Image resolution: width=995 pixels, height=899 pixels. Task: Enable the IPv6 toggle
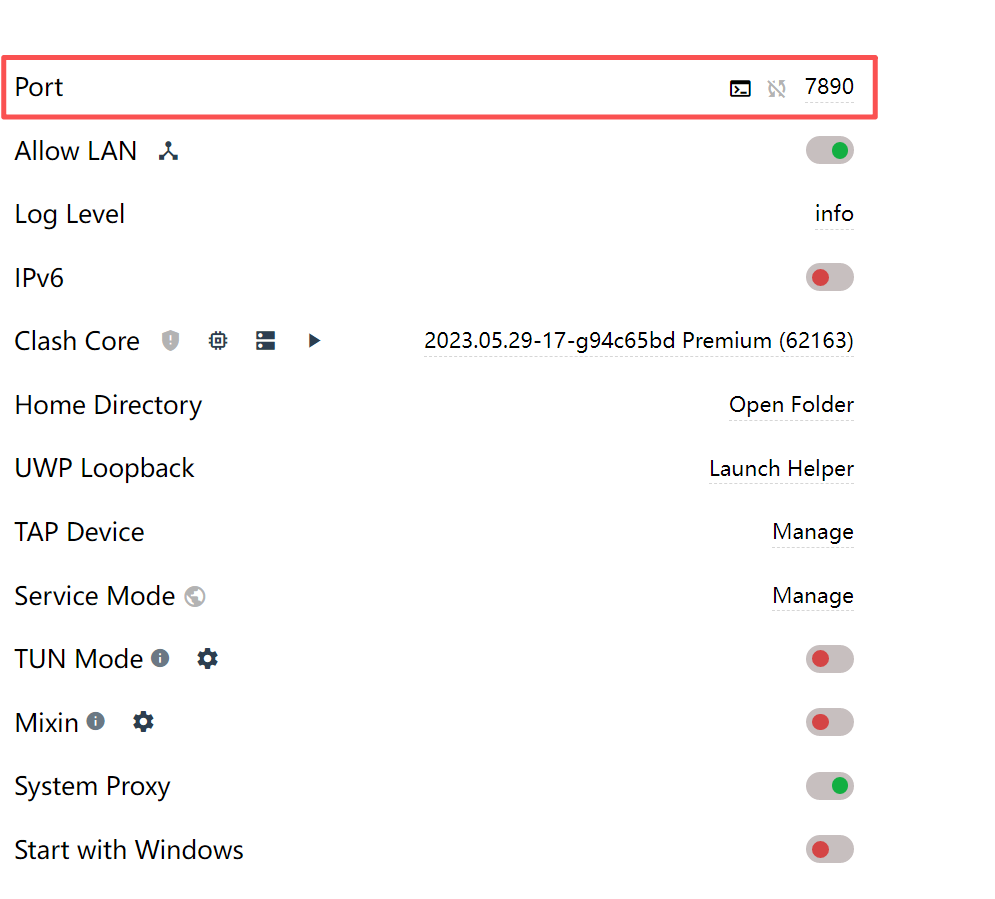pos(829,278)
